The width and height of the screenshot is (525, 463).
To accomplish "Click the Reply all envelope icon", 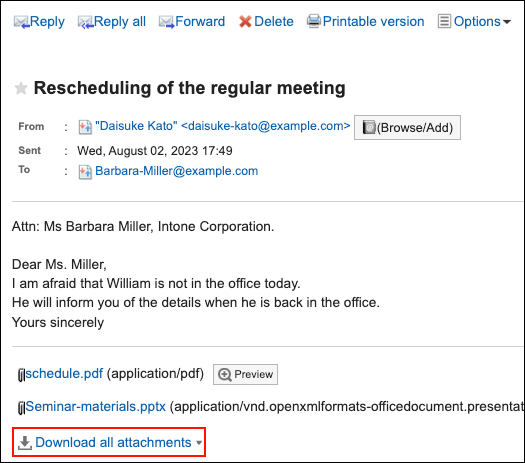I will point(86,22).
